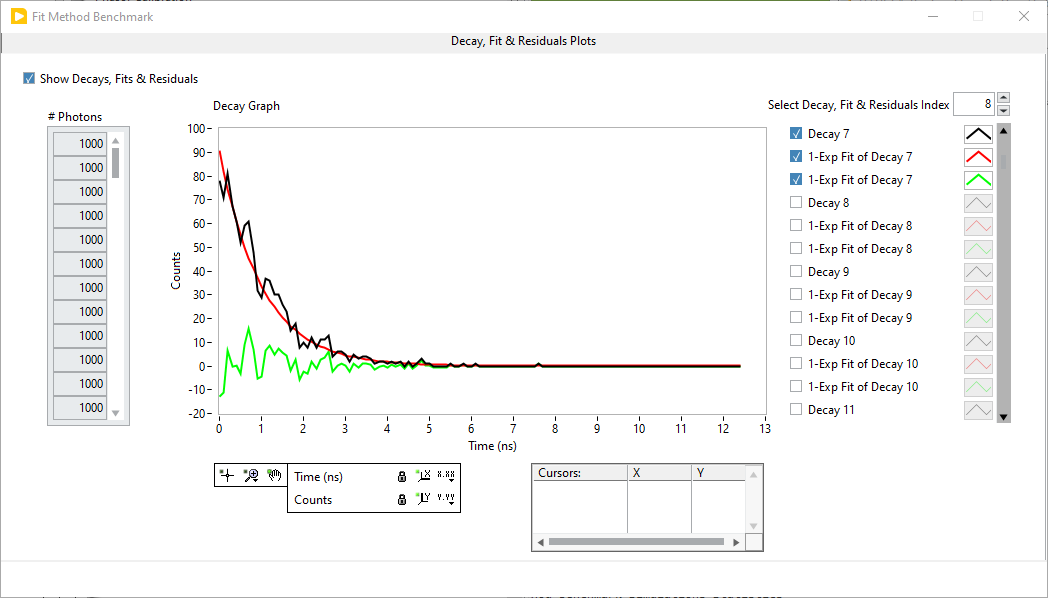Autoscale the Y axis once

pyautogui.click(x=424, y=498)
